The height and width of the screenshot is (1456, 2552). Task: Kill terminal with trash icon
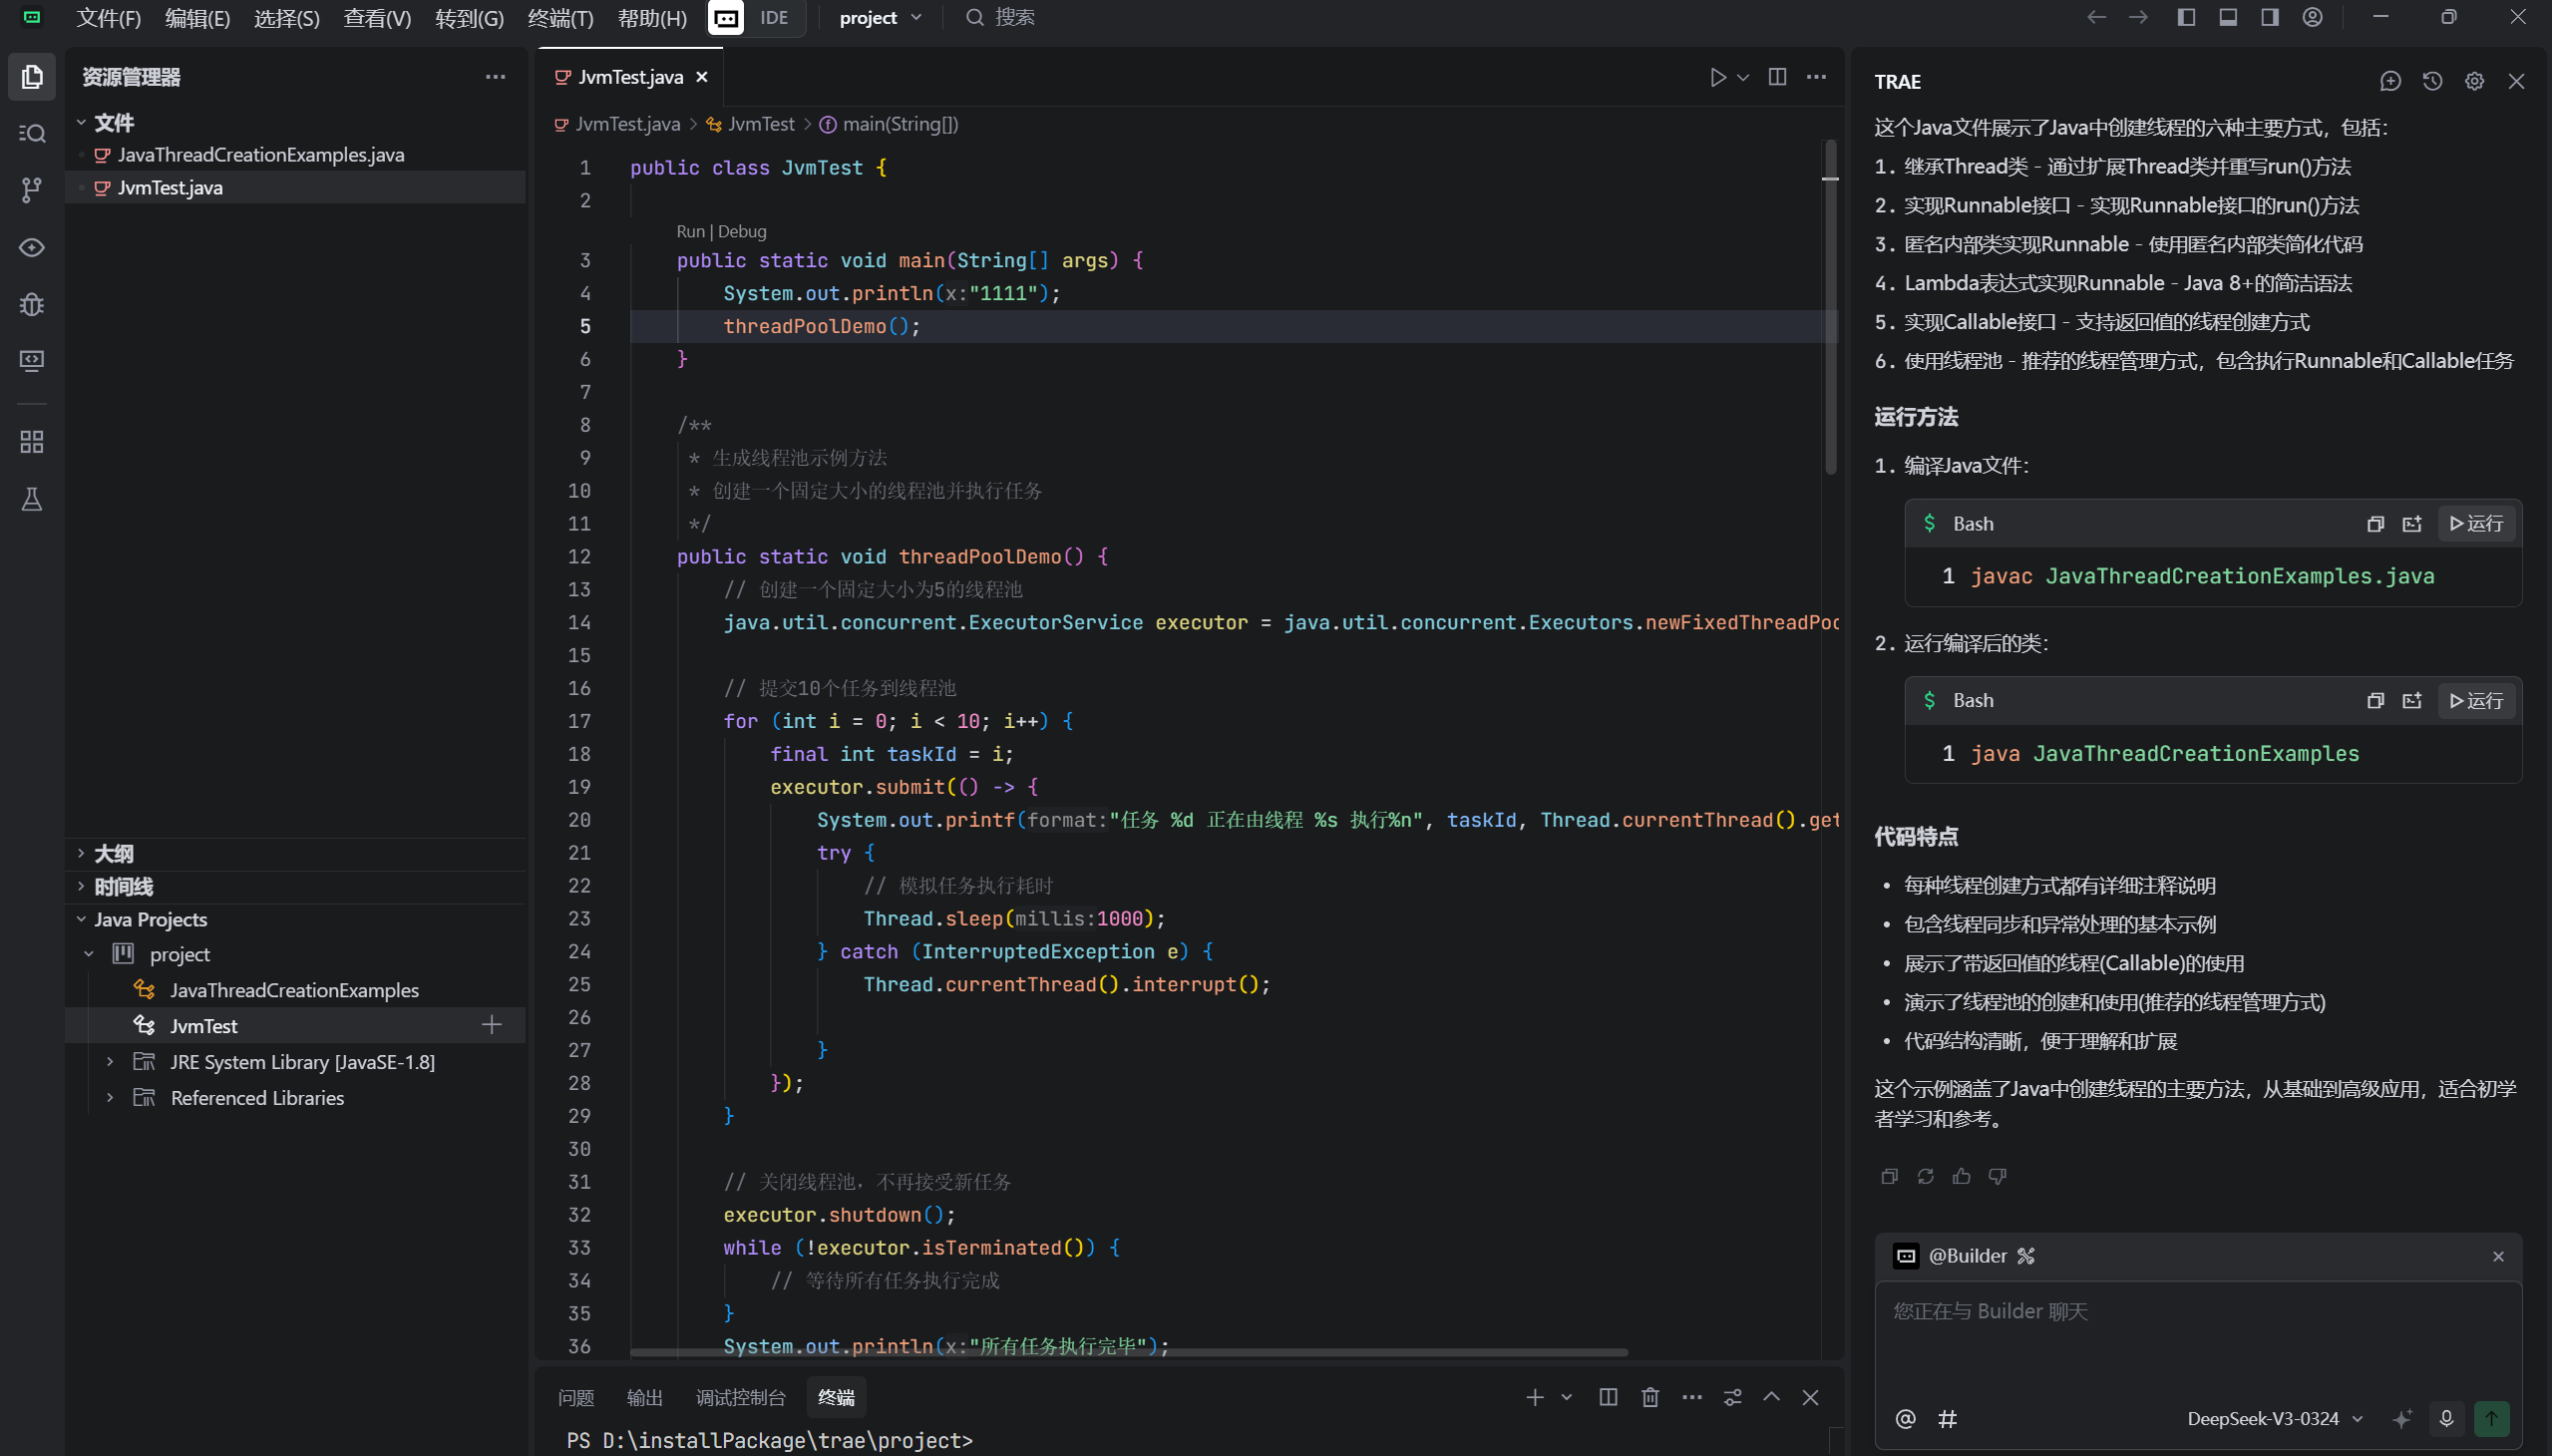(1650, 1397)
